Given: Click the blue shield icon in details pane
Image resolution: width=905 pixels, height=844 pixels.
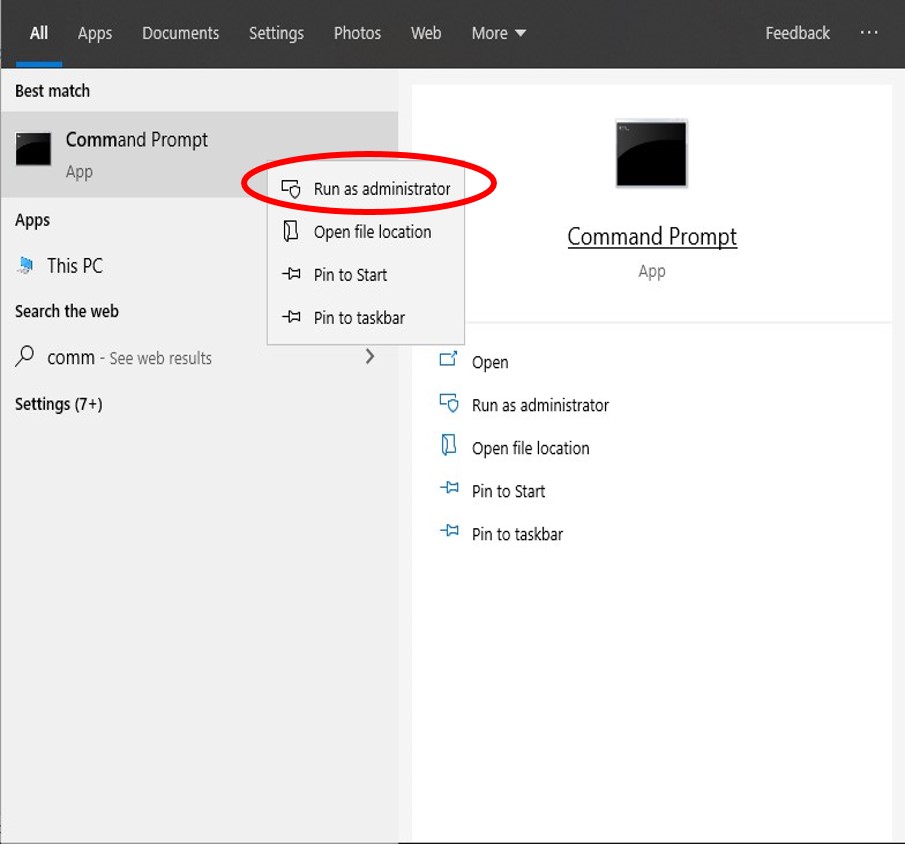Looking at the screenshot, I should pos(449,403).
